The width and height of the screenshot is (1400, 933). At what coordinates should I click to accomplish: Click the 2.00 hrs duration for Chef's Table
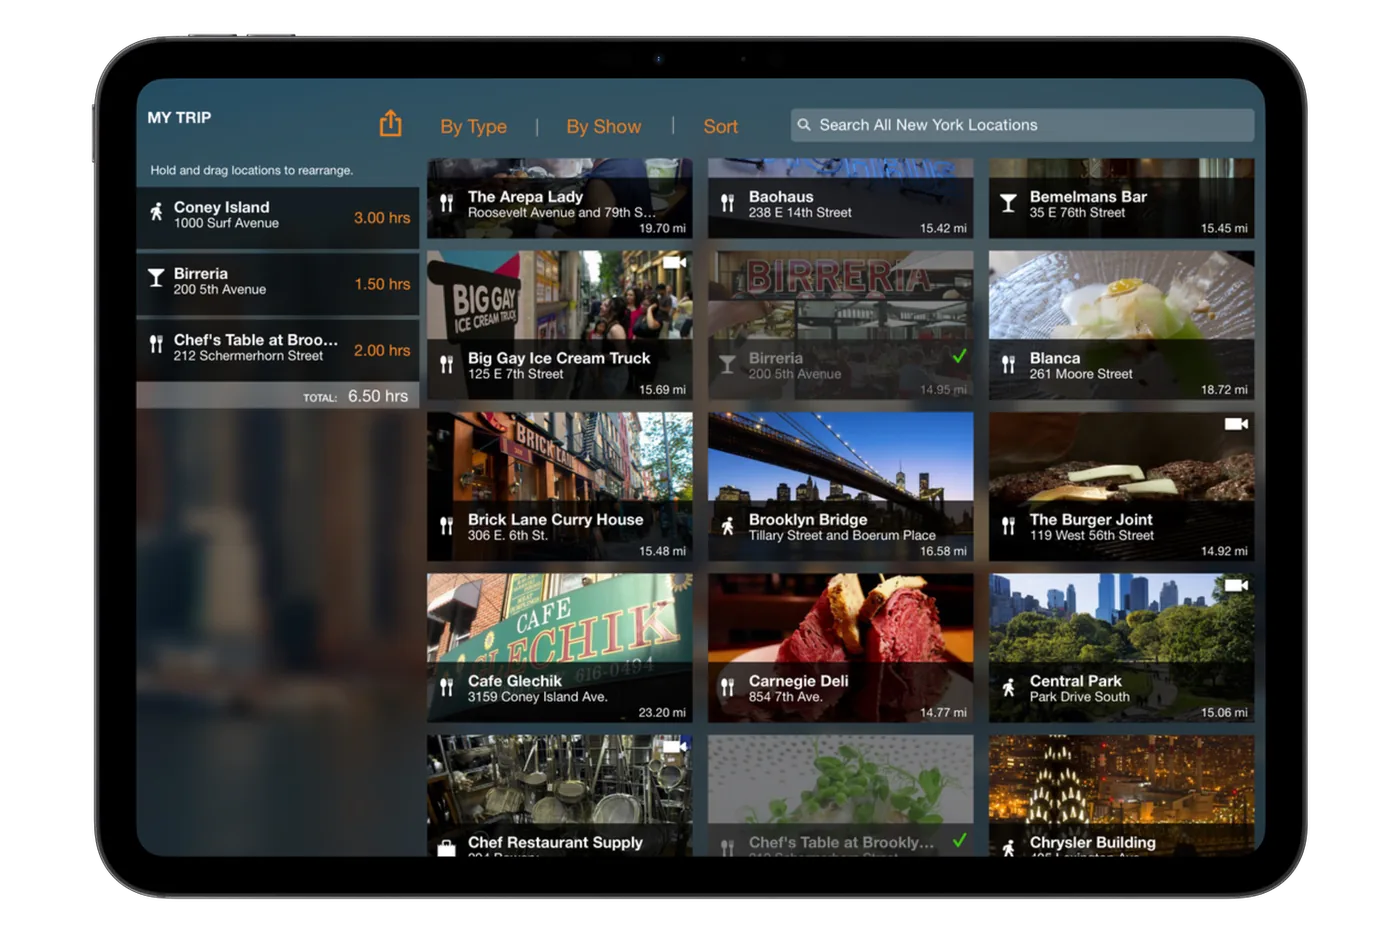pyautogui.click(x=382, y=350)
